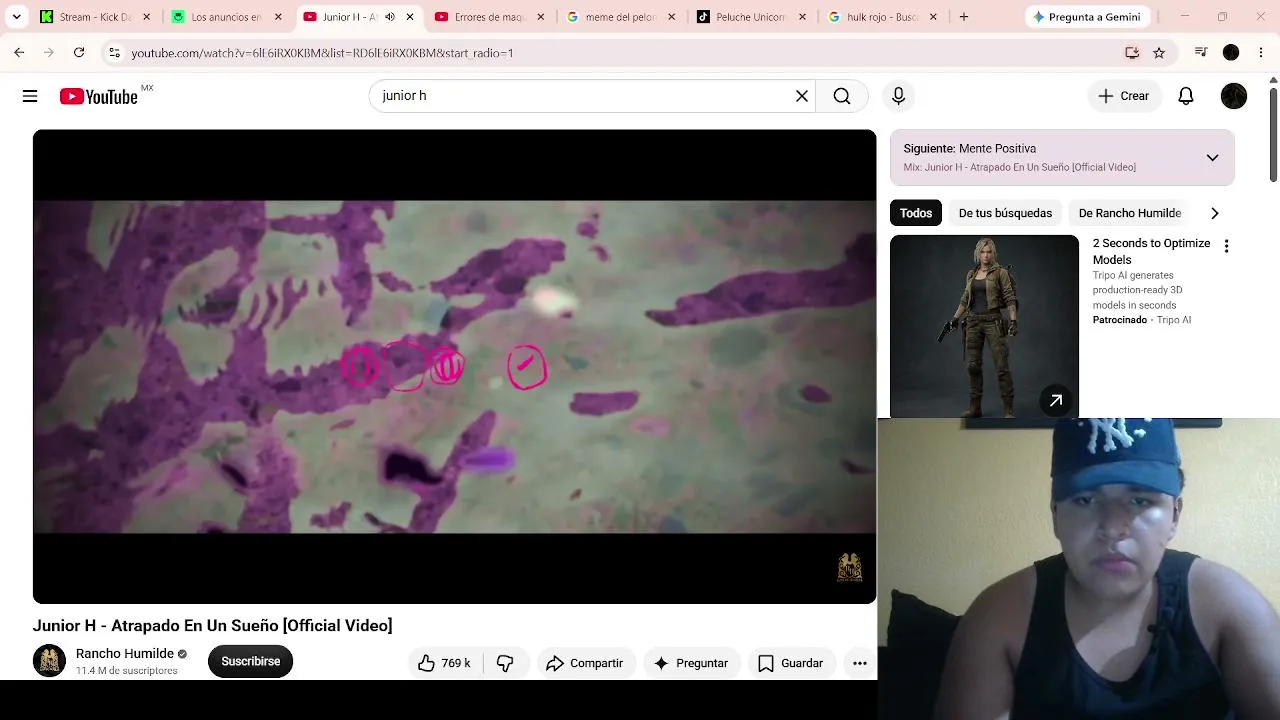The image size is (1280, 720).
Task: Select the Todos filter chip
Action: click(916, 213)
